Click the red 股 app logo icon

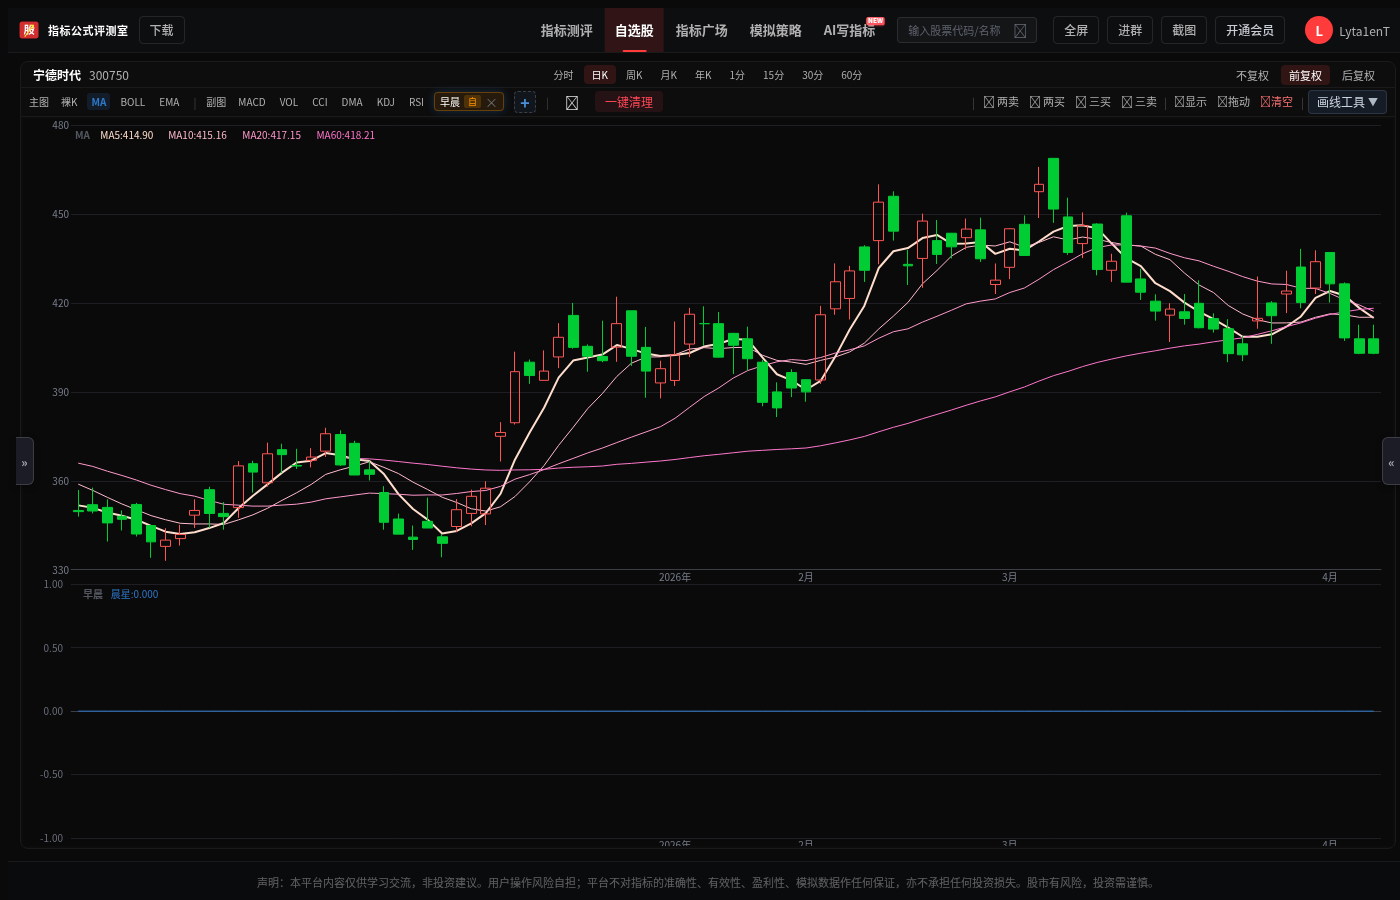click(x=29, y=30)
